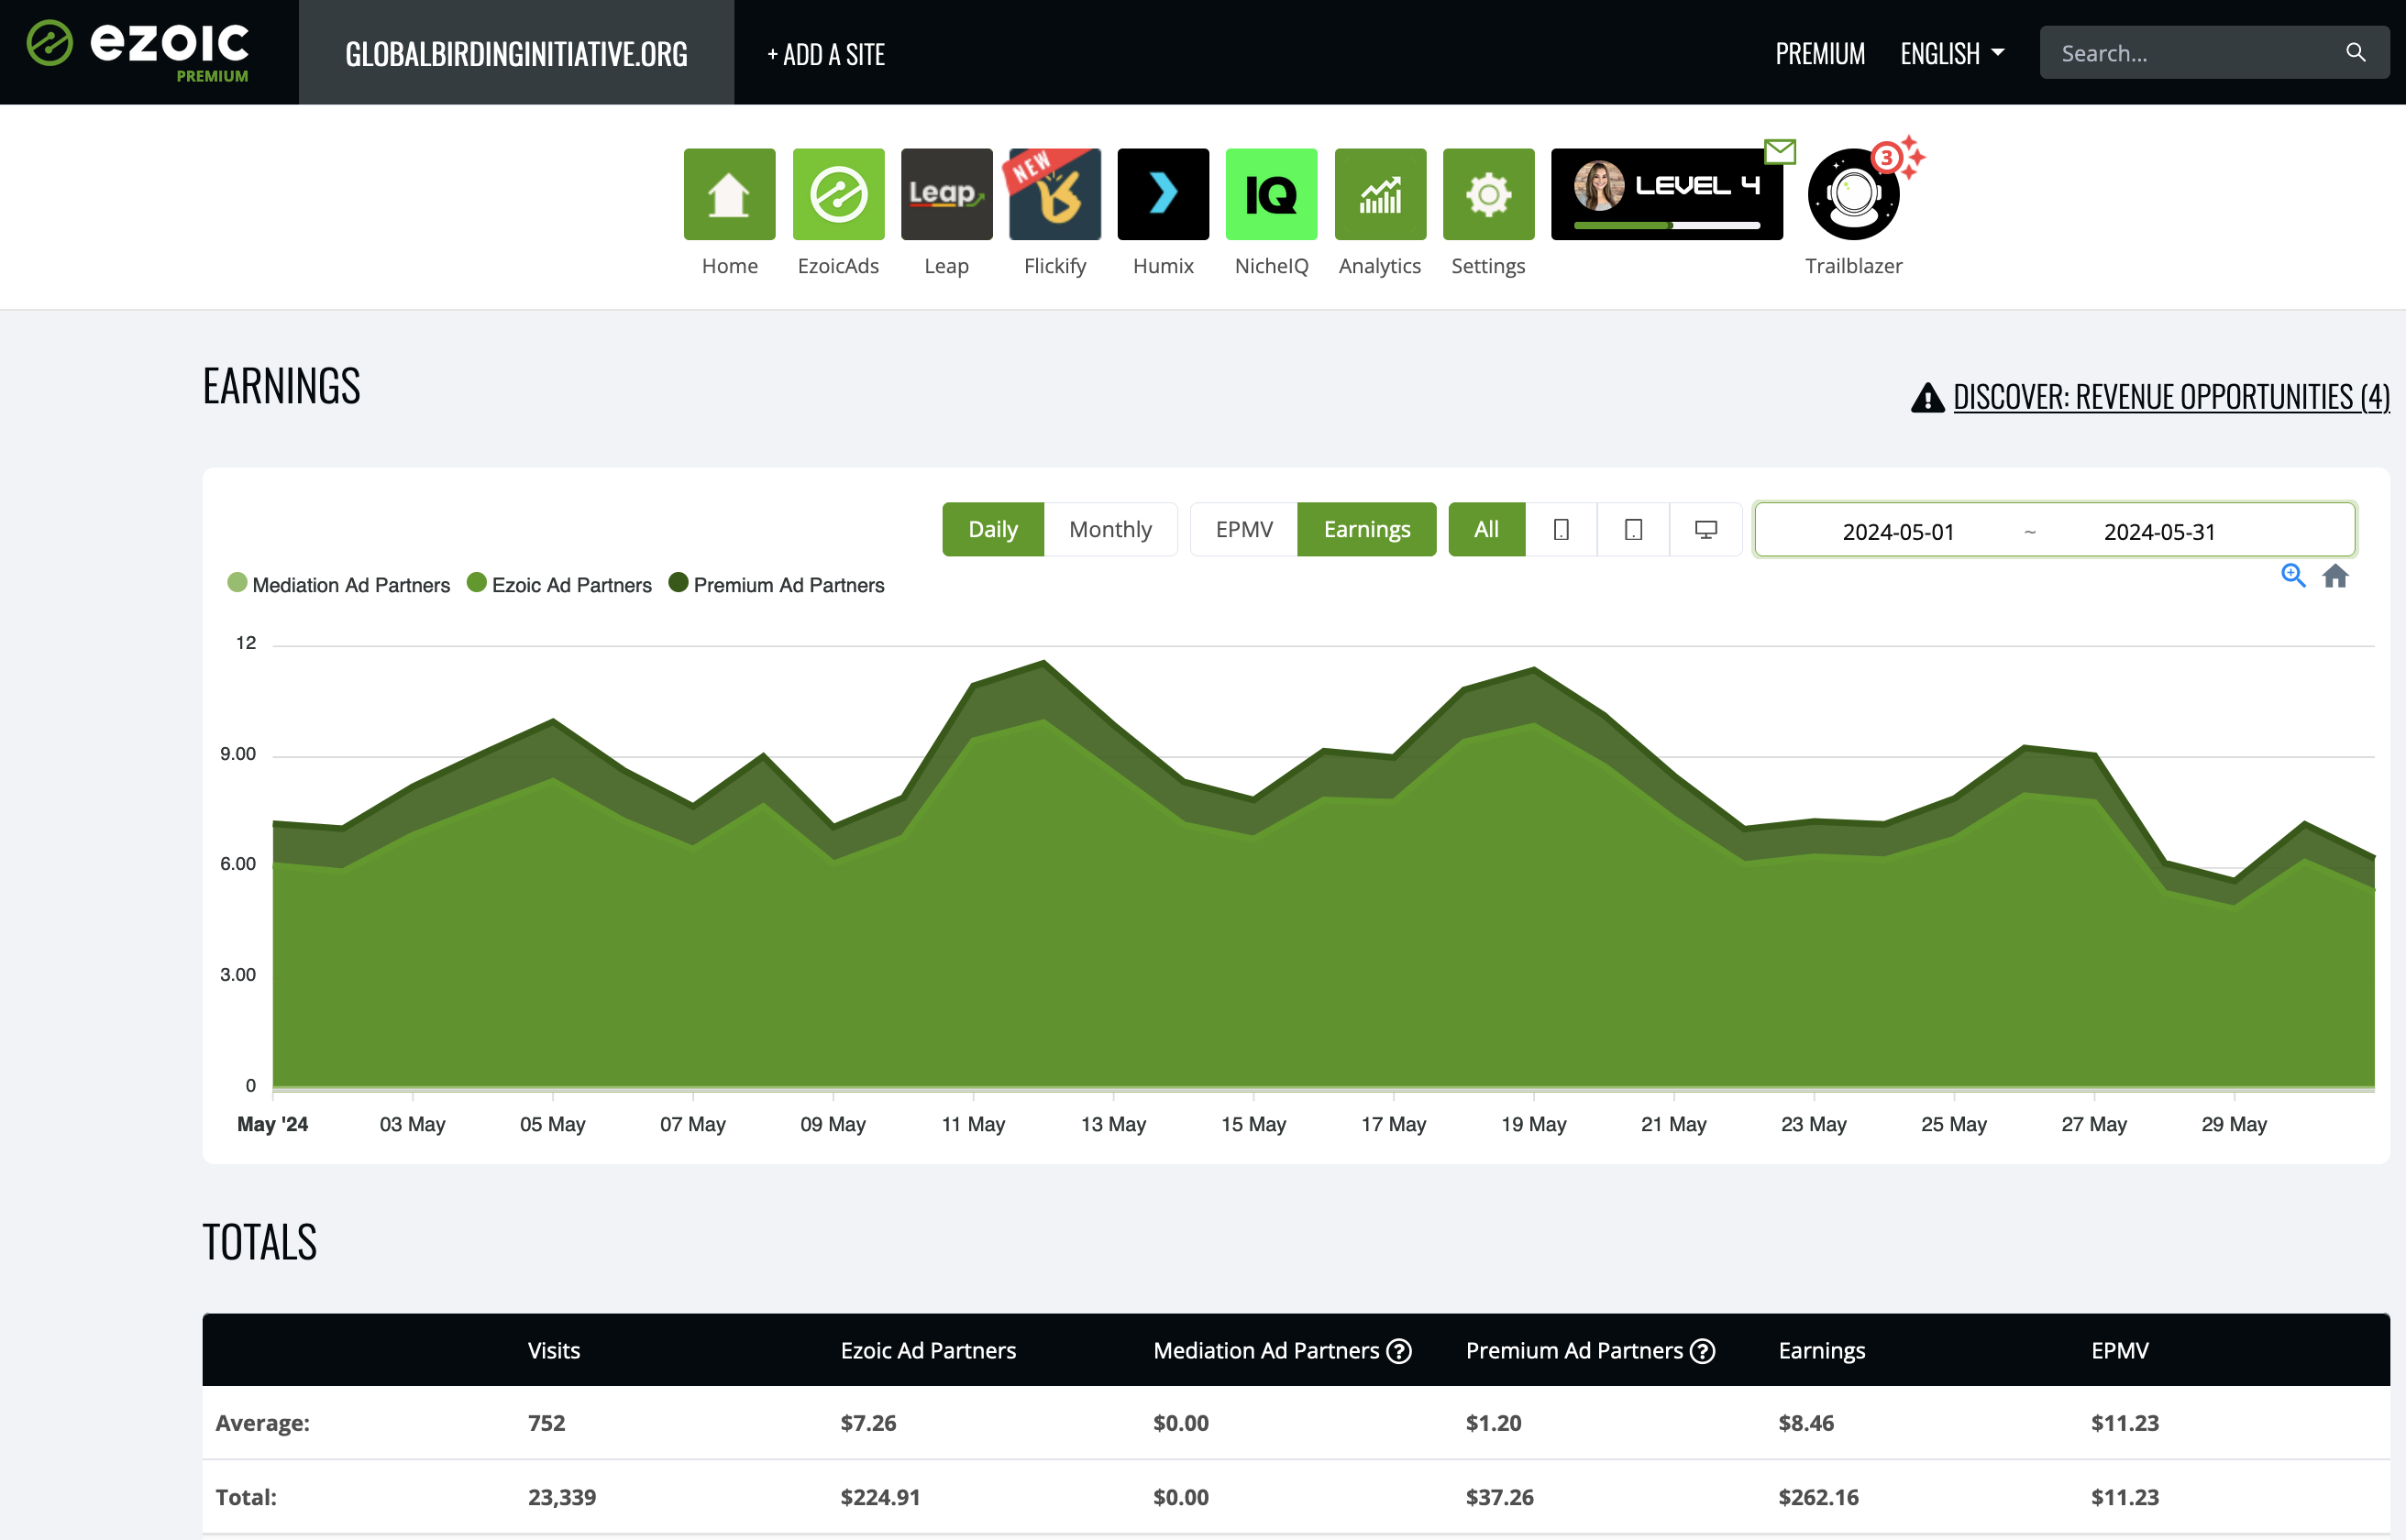
Task: Open the Leap icon tile
Action: coord(946,194)
